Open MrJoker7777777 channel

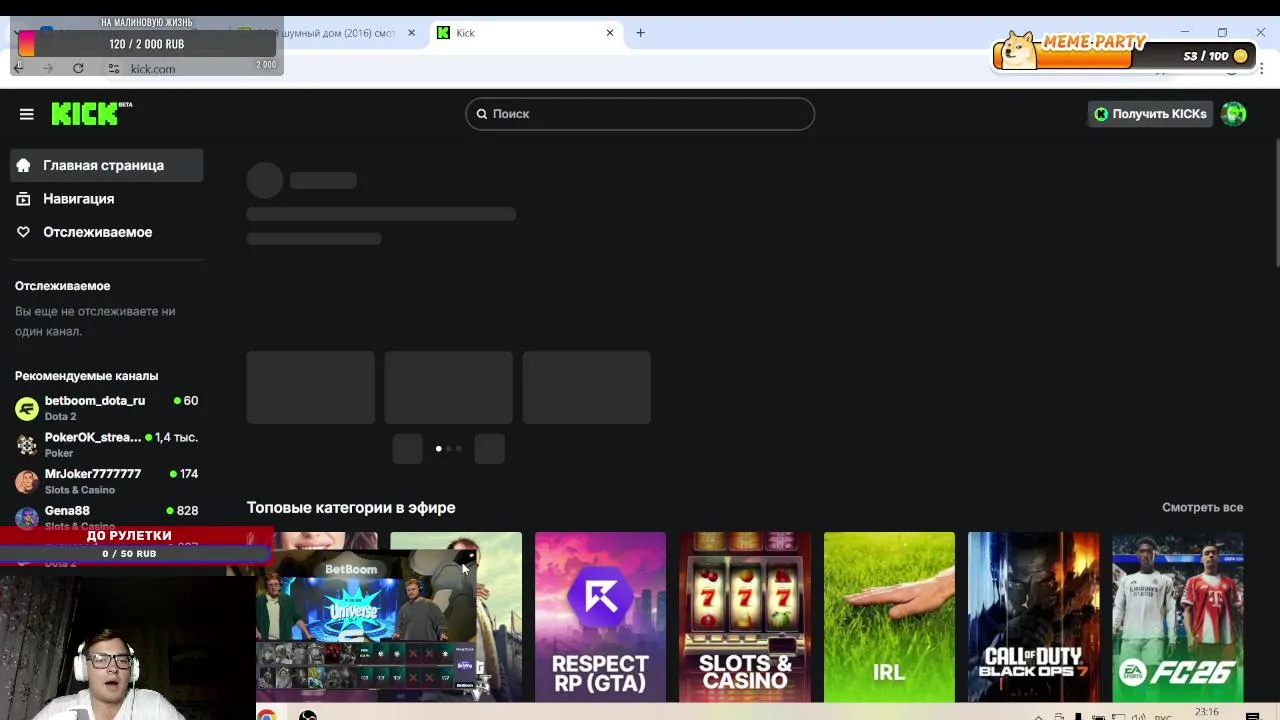(x=107, y=481)
